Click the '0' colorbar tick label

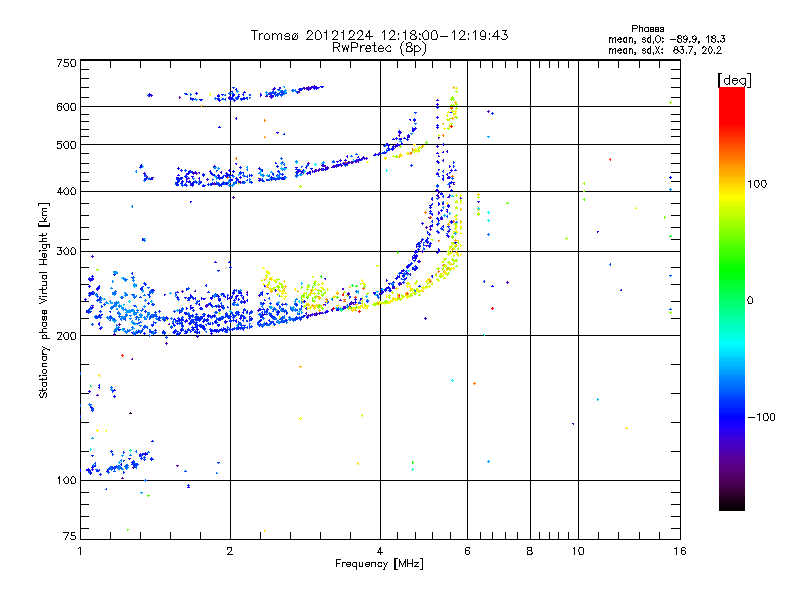point(750,301)
